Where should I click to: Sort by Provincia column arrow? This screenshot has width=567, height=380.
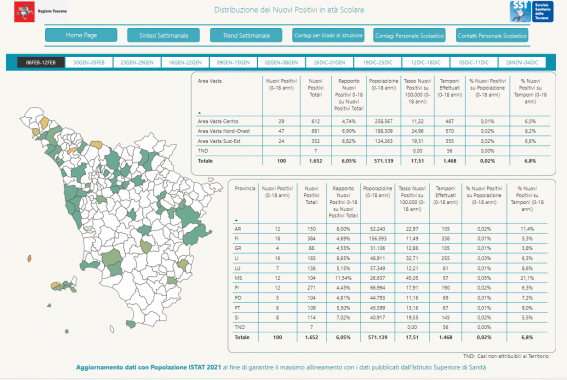pyautogui.click(x=236, y=220)
